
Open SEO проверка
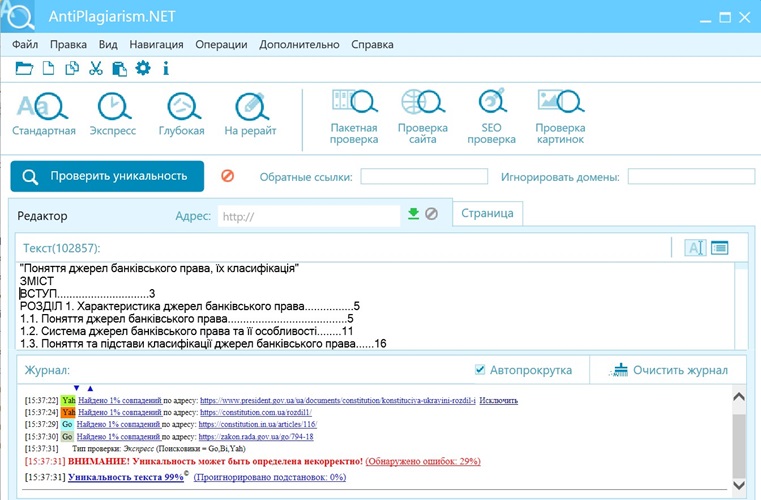pyautogui.click(x=491, y=117)
